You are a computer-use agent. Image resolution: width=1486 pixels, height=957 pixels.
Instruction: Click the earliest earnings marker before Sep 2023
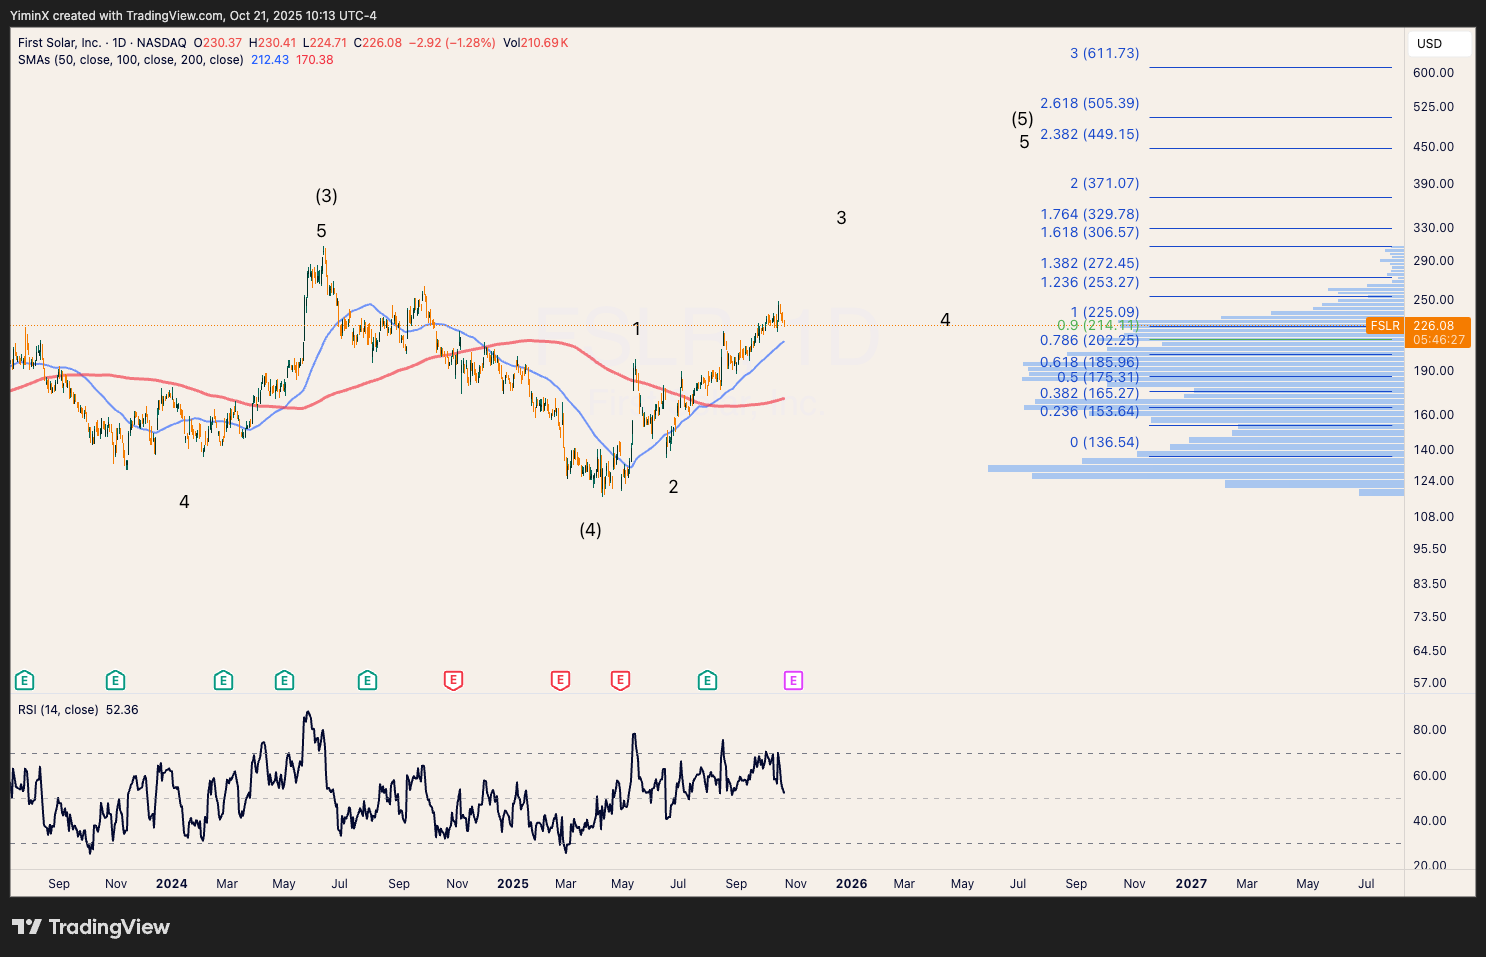coord(25,681)
